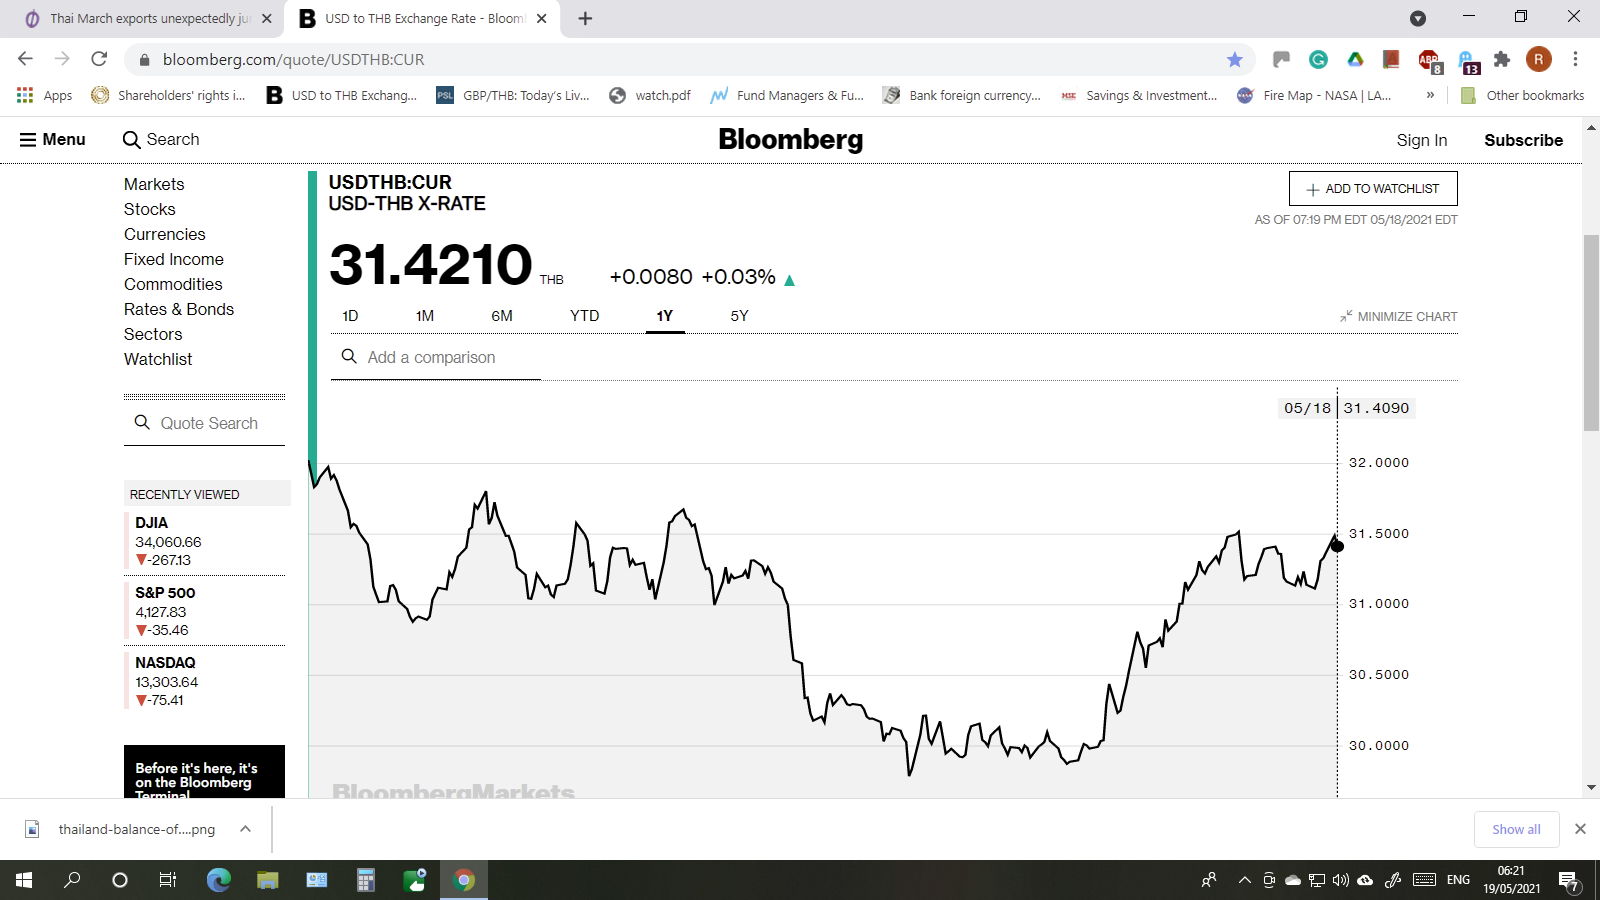Open the DJIA recently viewed quote

[207, 541]
